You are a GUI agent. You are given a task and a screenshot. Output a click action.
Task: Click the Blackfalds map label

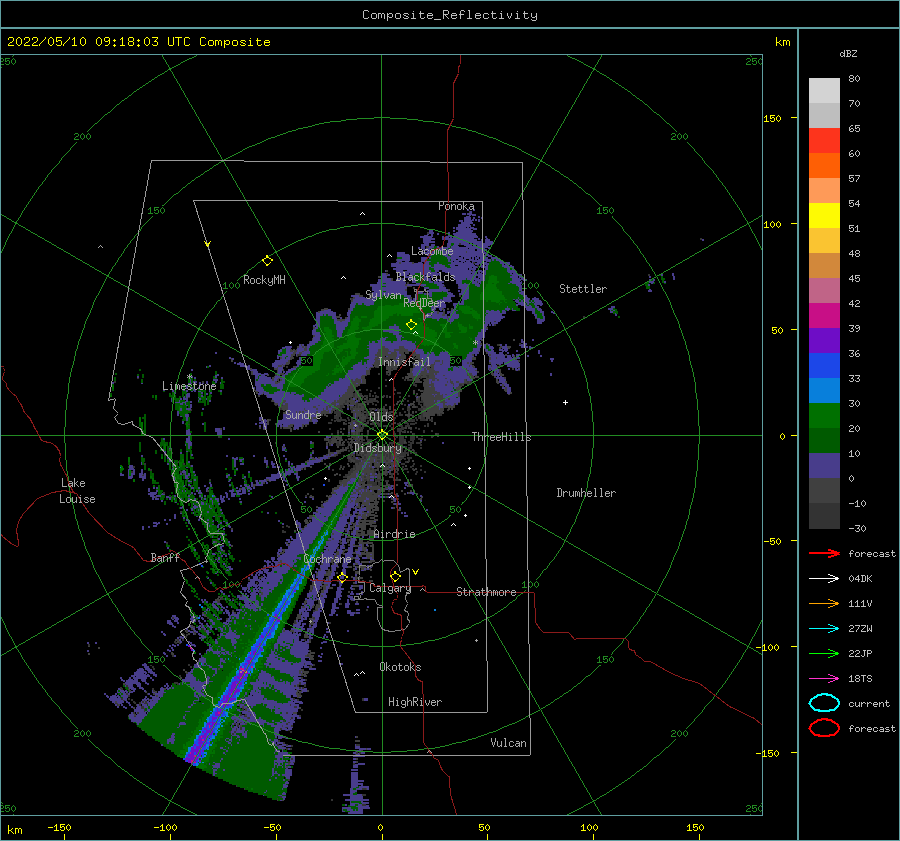pos(425,277)
